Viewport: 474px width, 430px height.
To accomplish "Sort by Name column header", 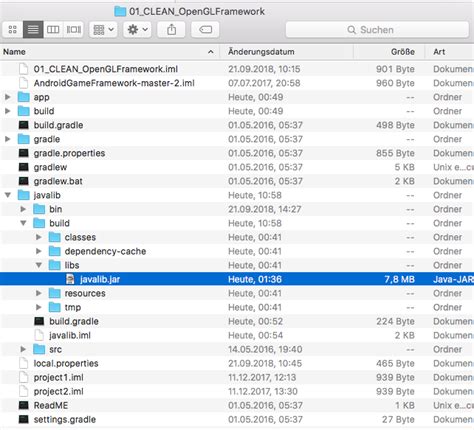I will (x=110, y=52).
